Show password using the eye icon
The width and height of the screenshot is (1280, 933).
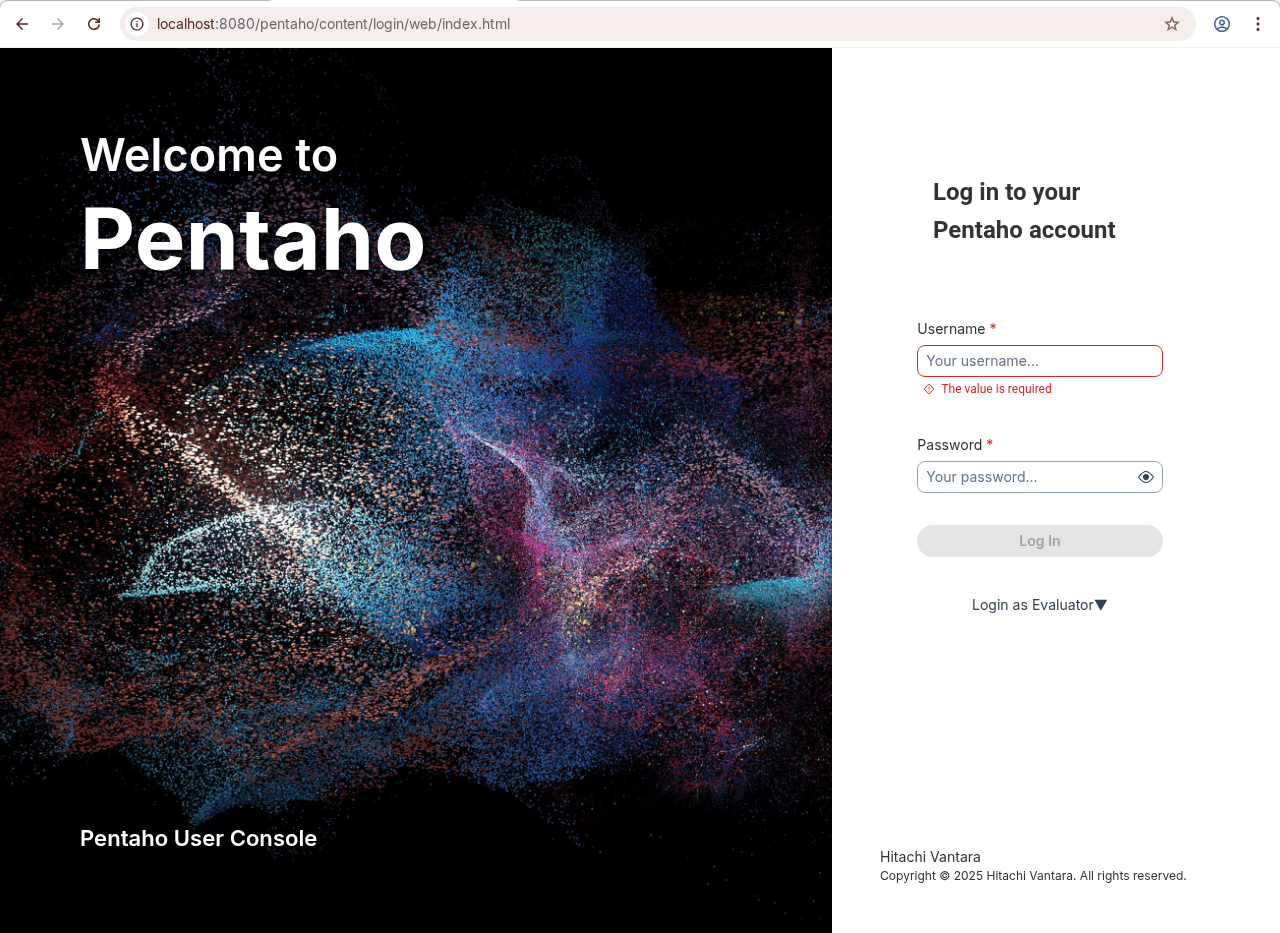[x=1146, y=477]
